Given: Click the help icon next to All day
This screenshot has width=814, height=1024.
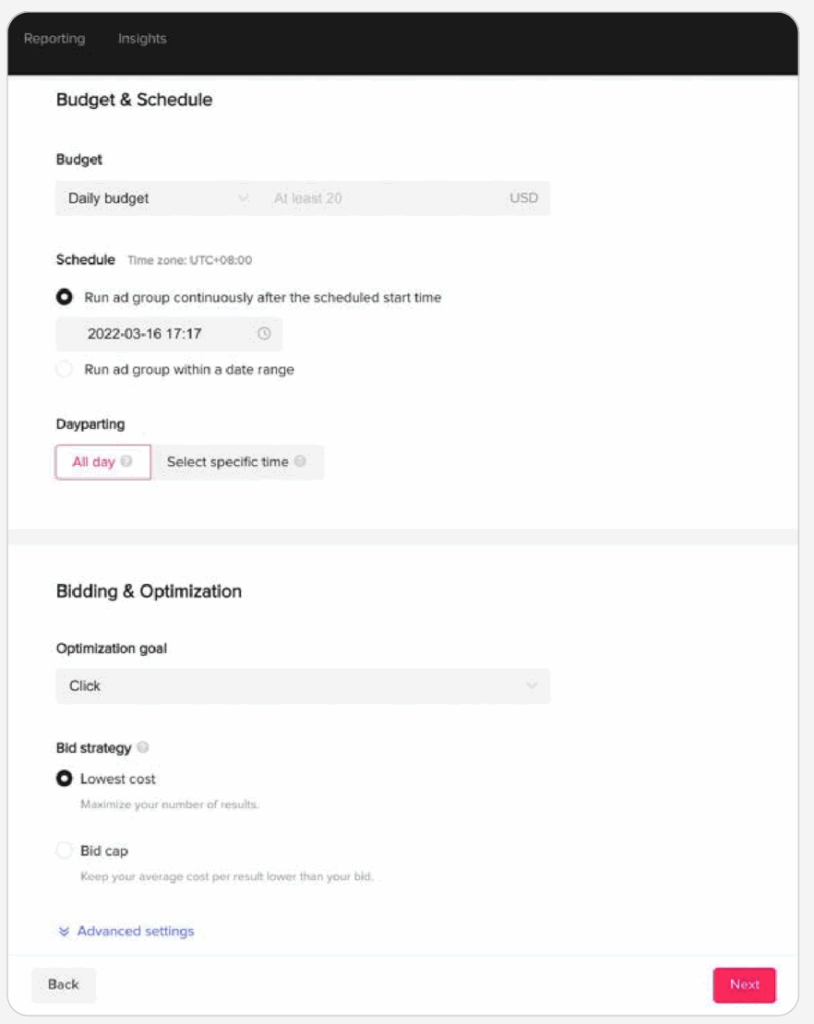Looking at the screenshot, I should click(126, 462).
